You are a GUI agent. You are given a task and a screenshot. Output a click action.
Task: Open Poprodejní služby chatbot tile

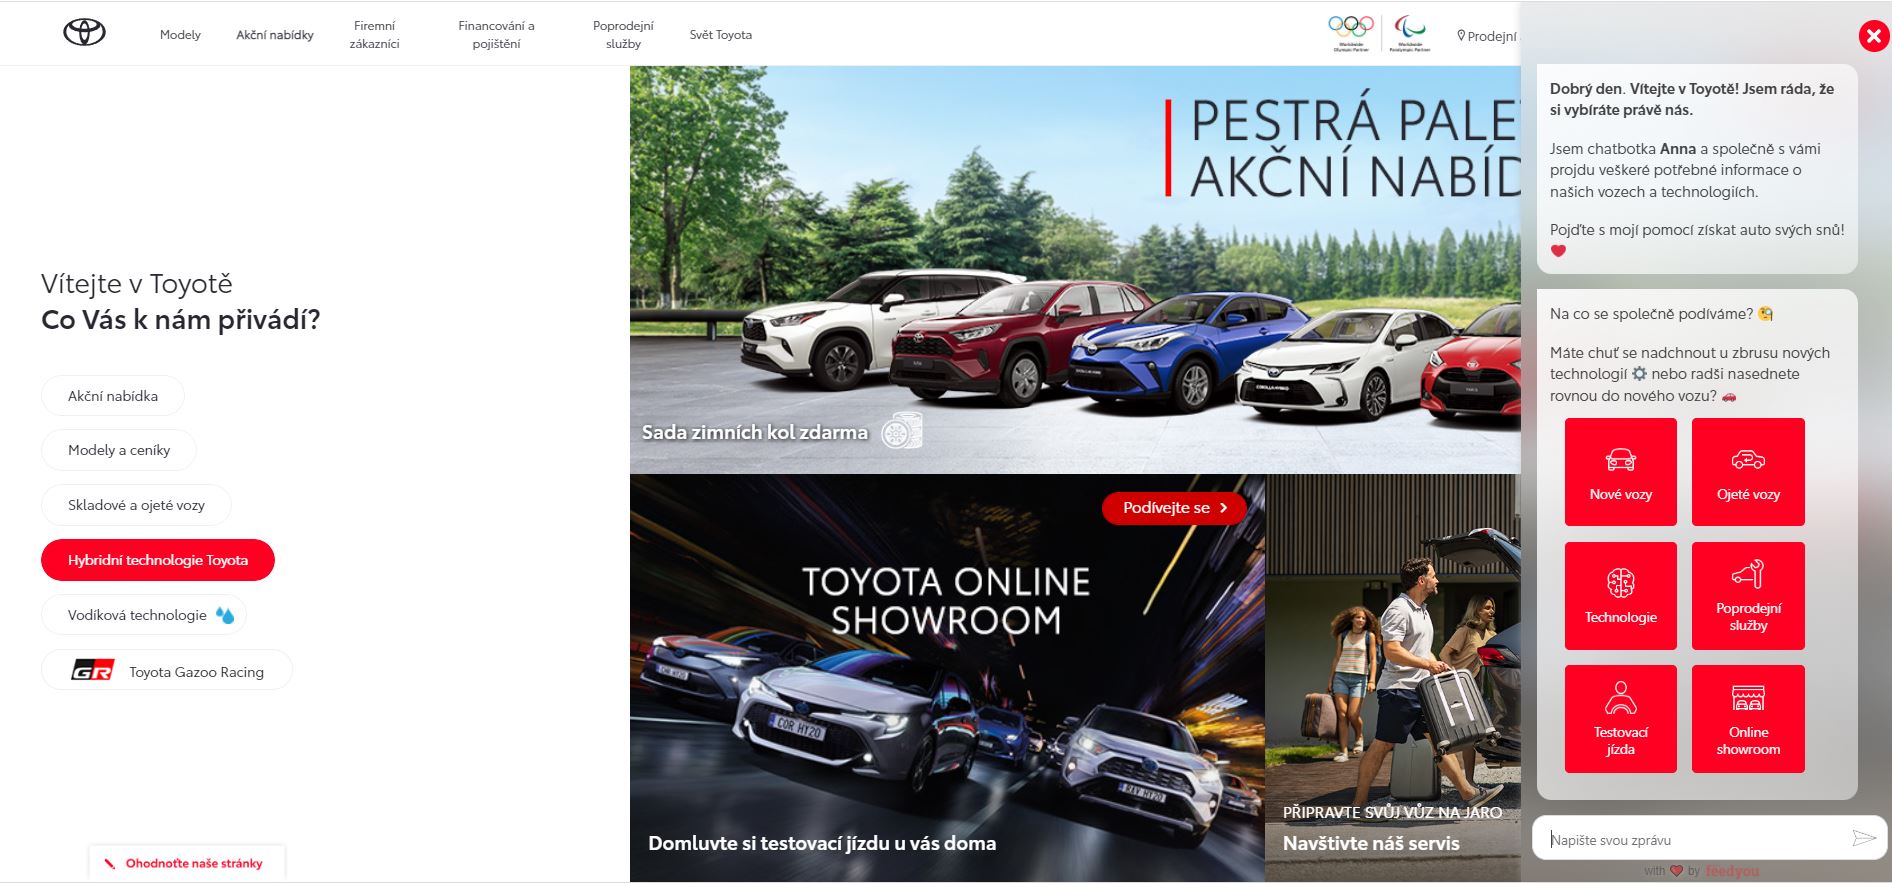pyautogui.click(x=1748, y=596)
